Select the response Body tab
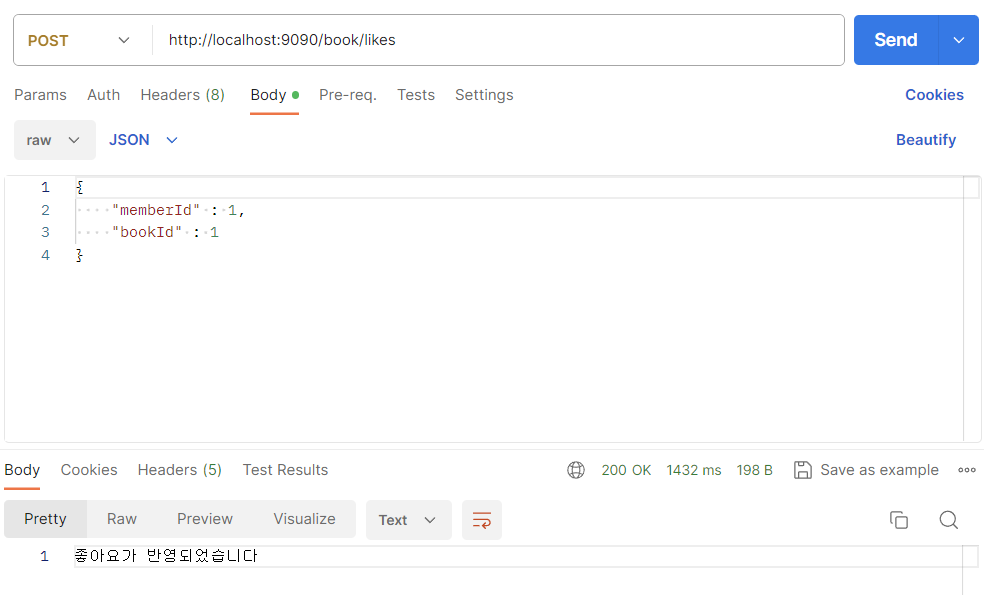The image size is (984, 595). 22,470
